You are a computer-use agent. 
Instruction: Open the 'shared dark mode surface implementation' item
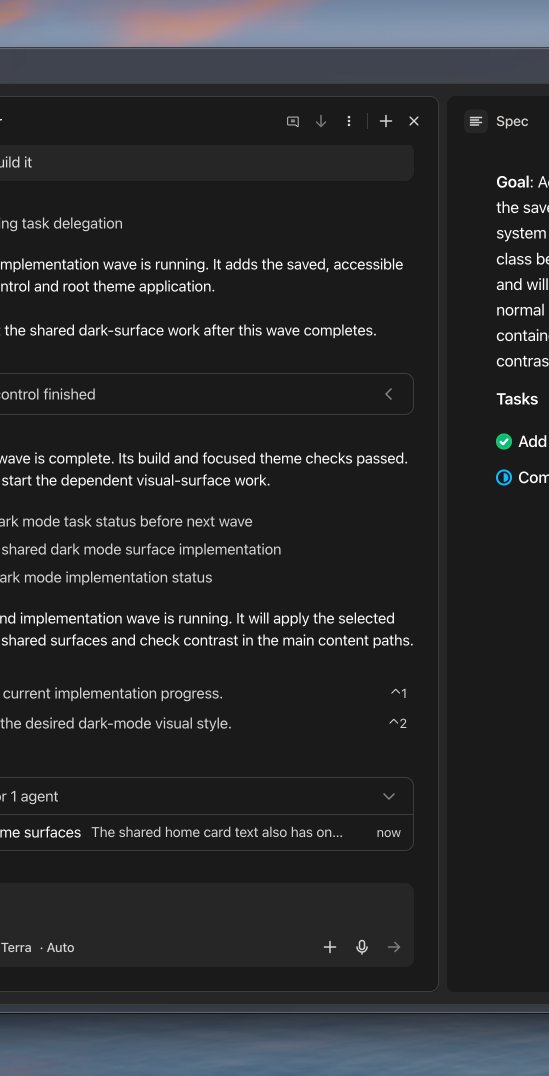(x=141, y=550)
